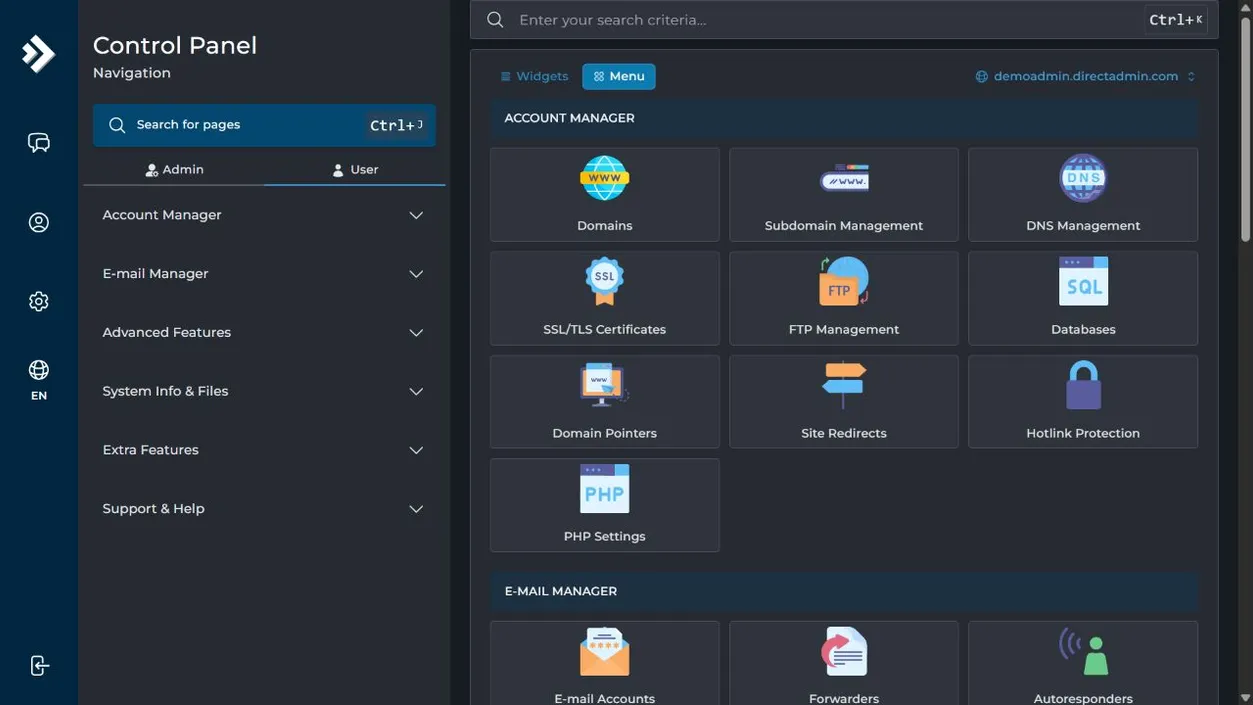
Task: Click the E-MAIL MANAGER section header
Action: coord(844,591)
